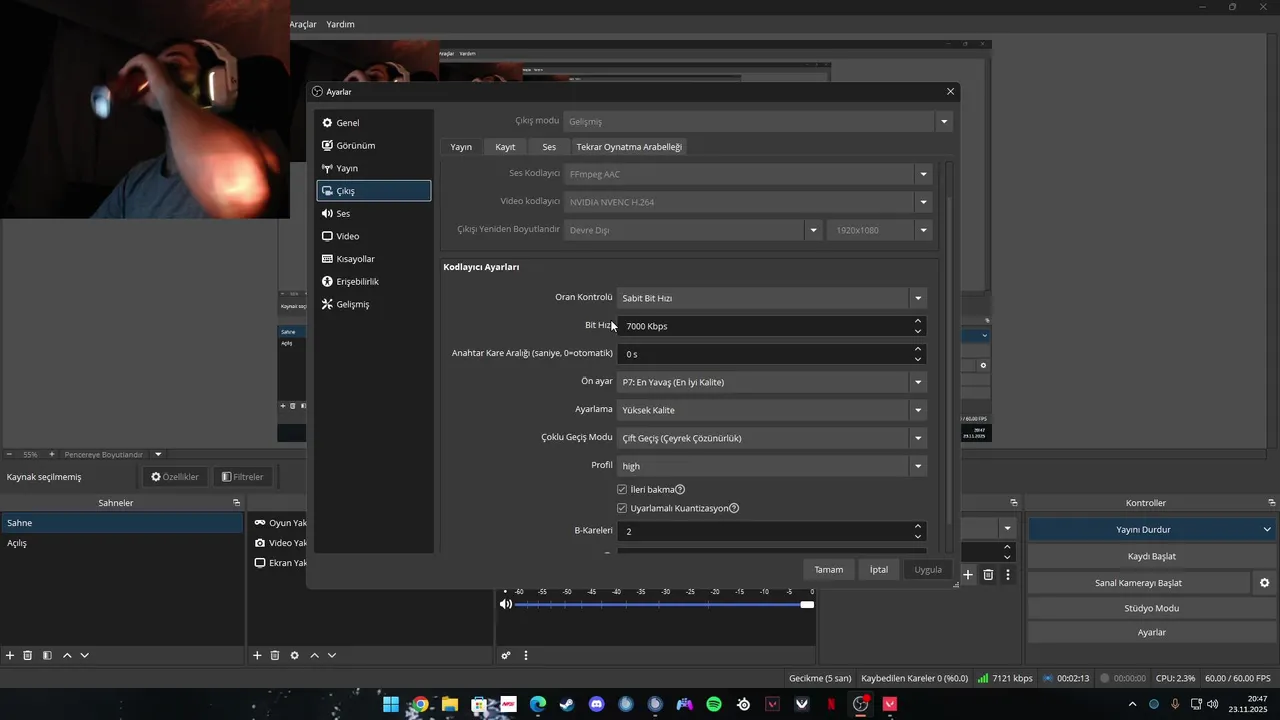
Task: Open advanced audio properties gears icon
Action: 506,655
